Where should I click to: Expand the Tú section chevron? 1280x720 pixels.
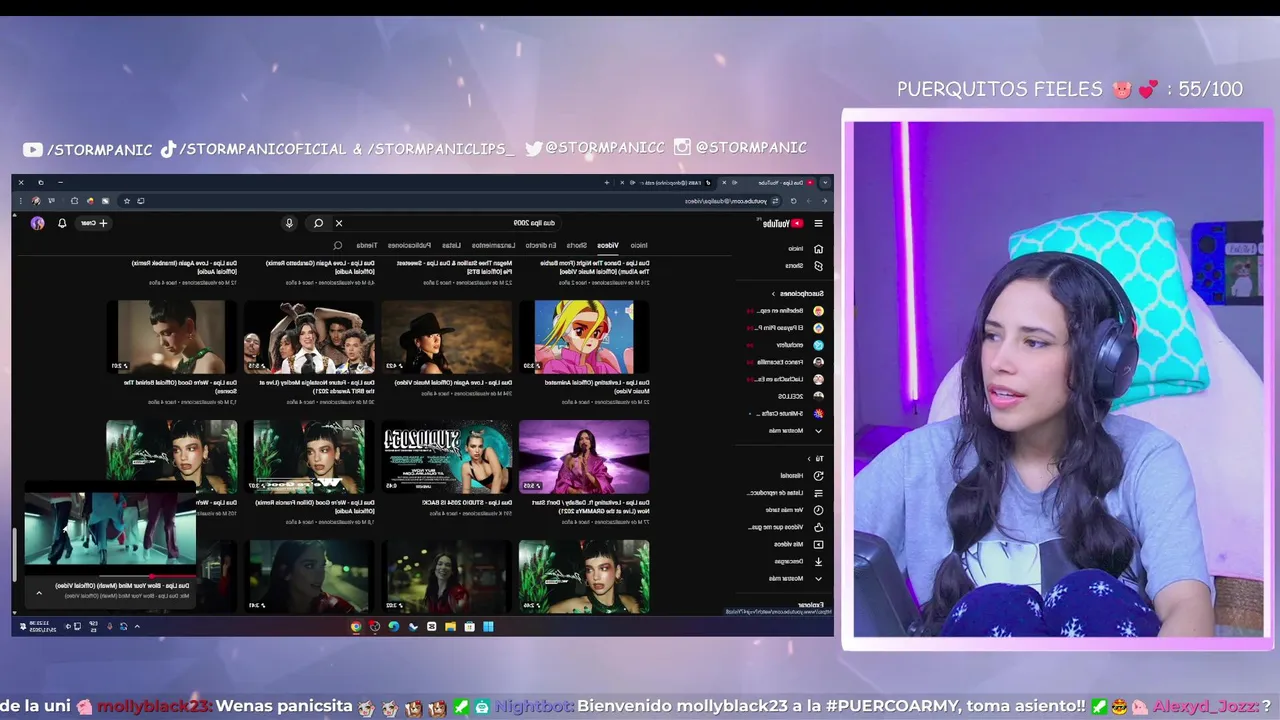point(809,459)
